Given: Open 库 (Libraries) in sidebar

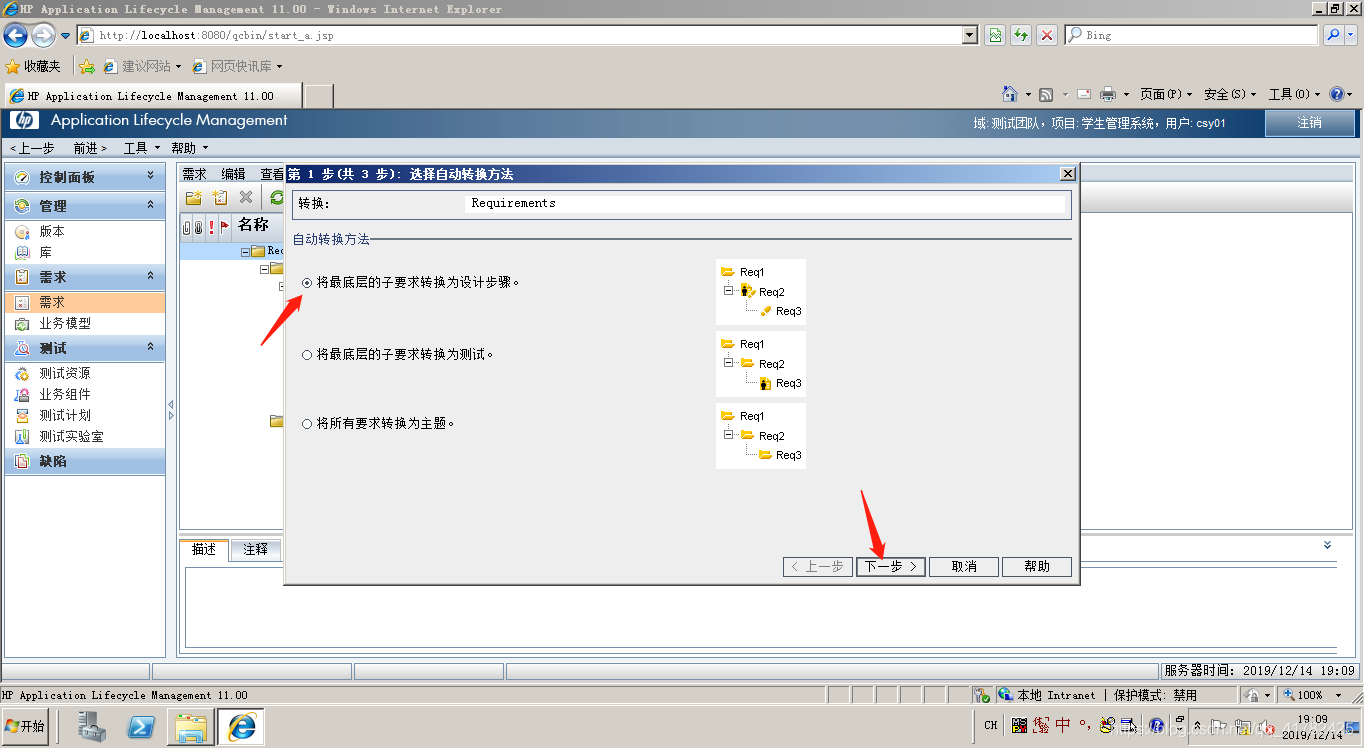Looking at the screenshot, I should 45,253.
